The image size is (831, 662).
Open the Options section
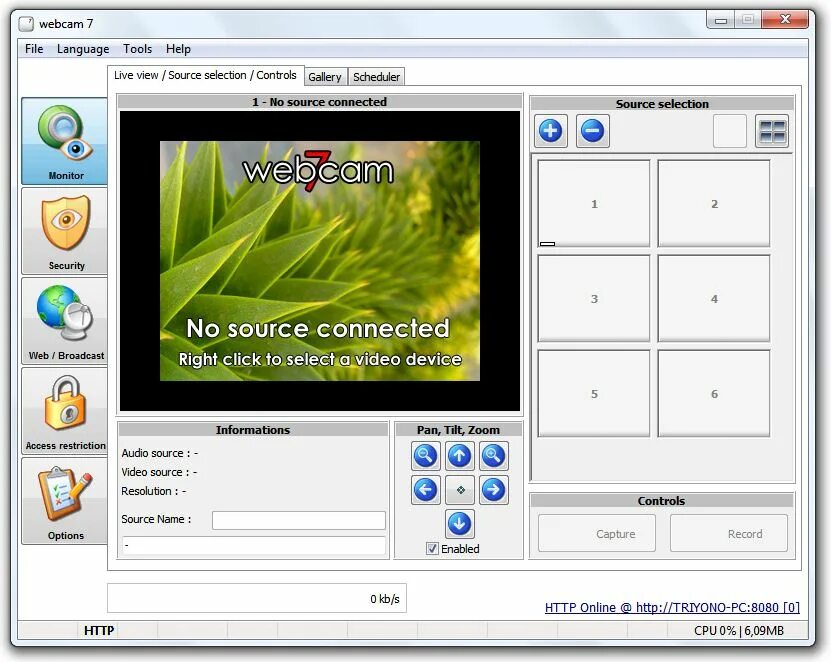65,501
